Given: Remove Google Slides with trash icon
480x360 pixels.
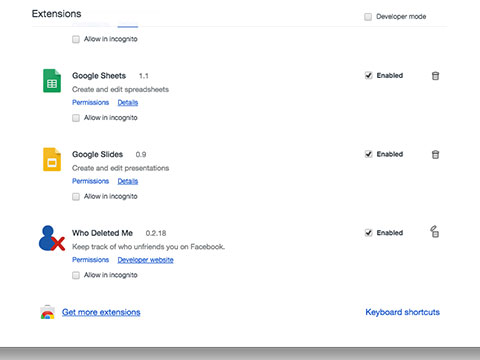Looking at the screenshot, I should point(435,154).
